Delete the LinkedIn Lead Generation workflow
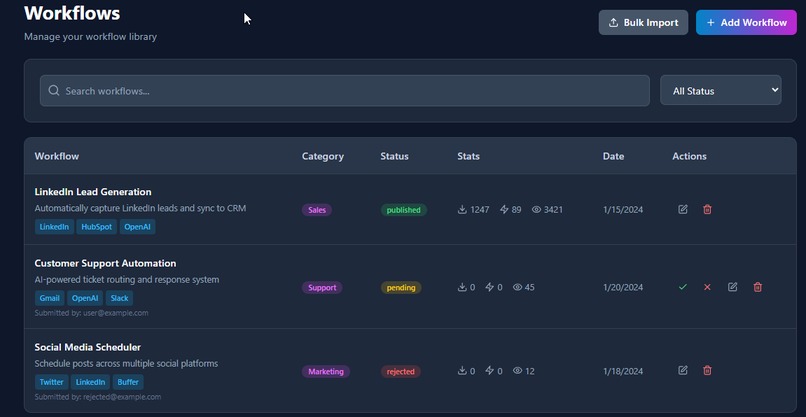Screen dimensions: 806x417 (707, 209)
